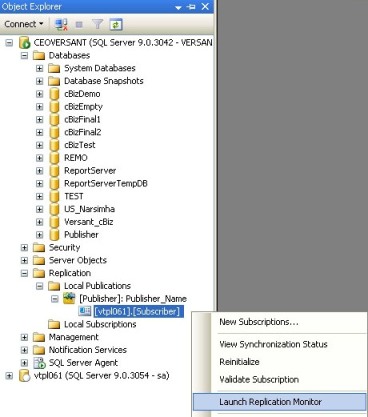
Task: Click the ReportServerTempDB database icon
Action: pos(54,184)
